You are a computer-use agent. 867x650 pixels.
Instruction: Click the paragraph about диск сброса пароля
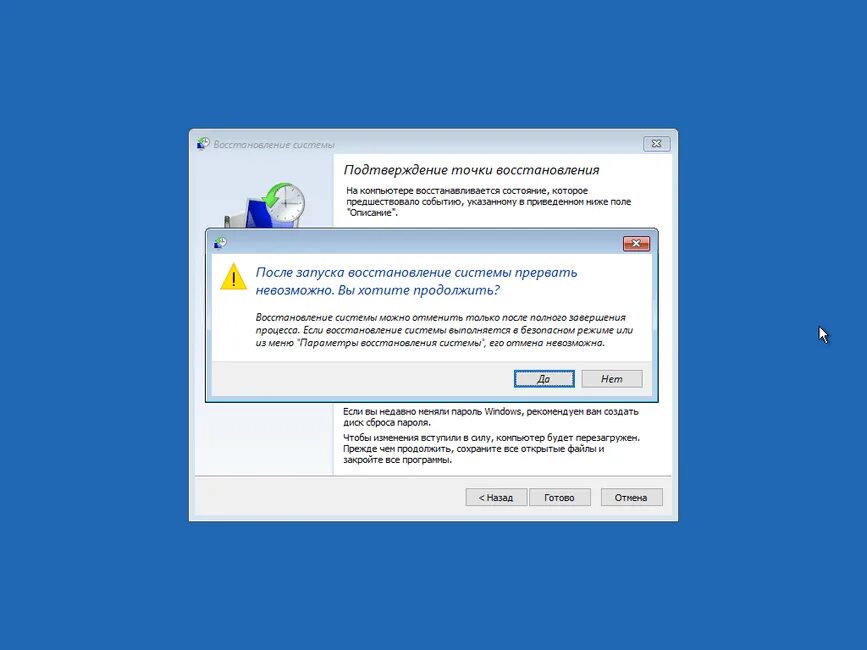(490, 417)
